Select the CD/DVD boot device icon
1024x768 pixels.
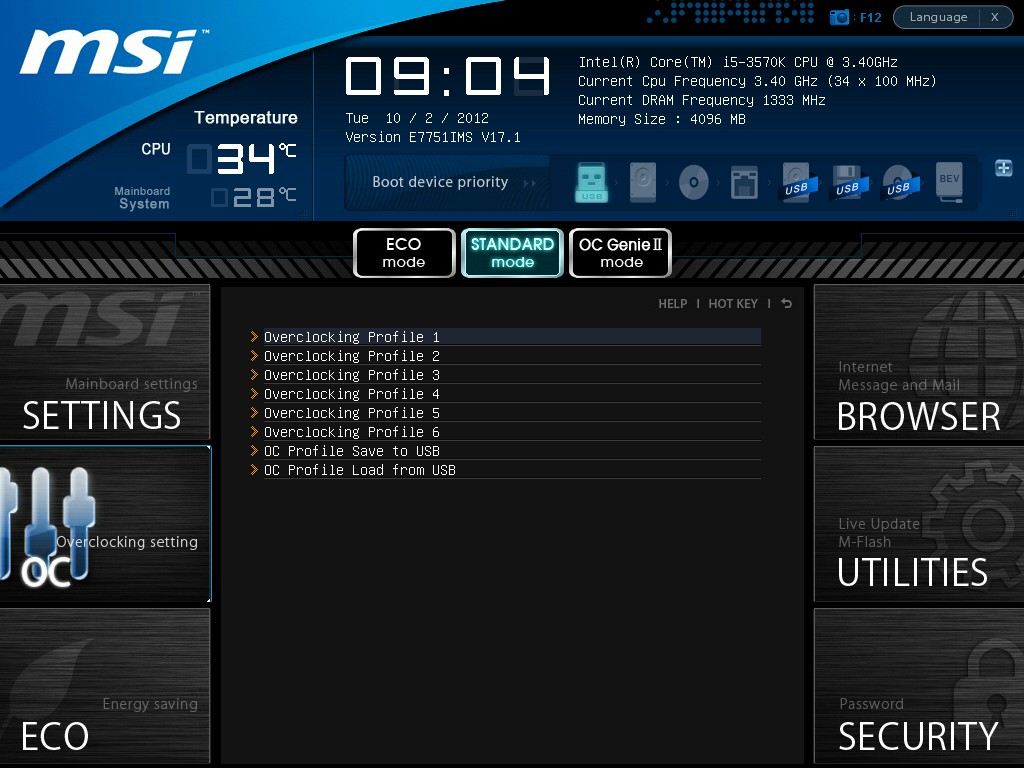(x=694, y=182)
